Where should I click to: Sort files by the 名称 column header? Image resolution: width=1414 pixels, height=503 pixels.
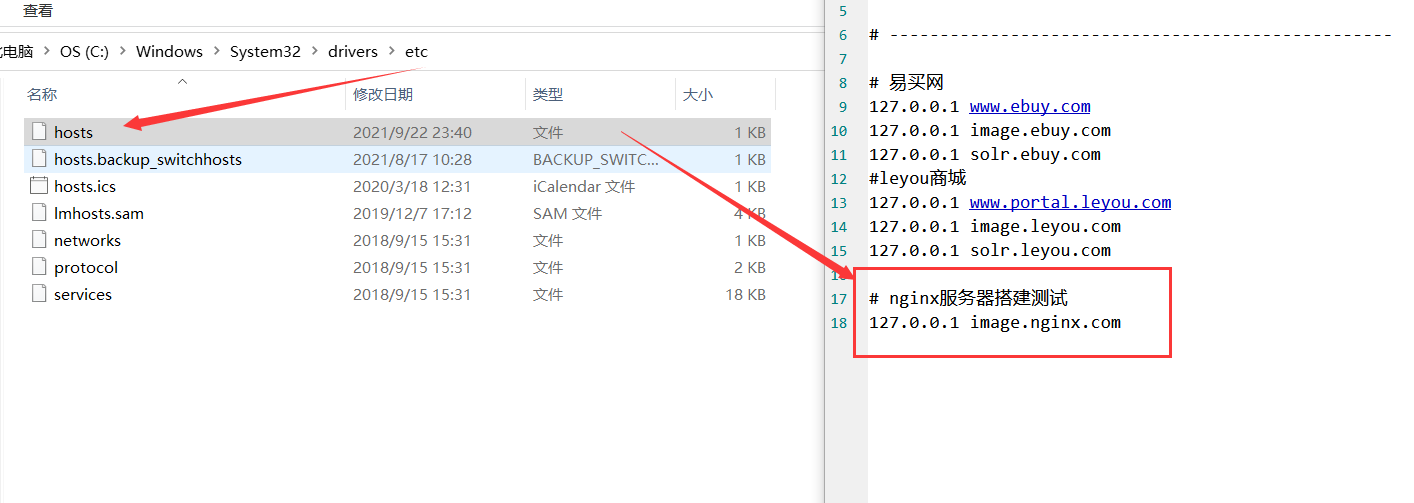tap(42, 94)
